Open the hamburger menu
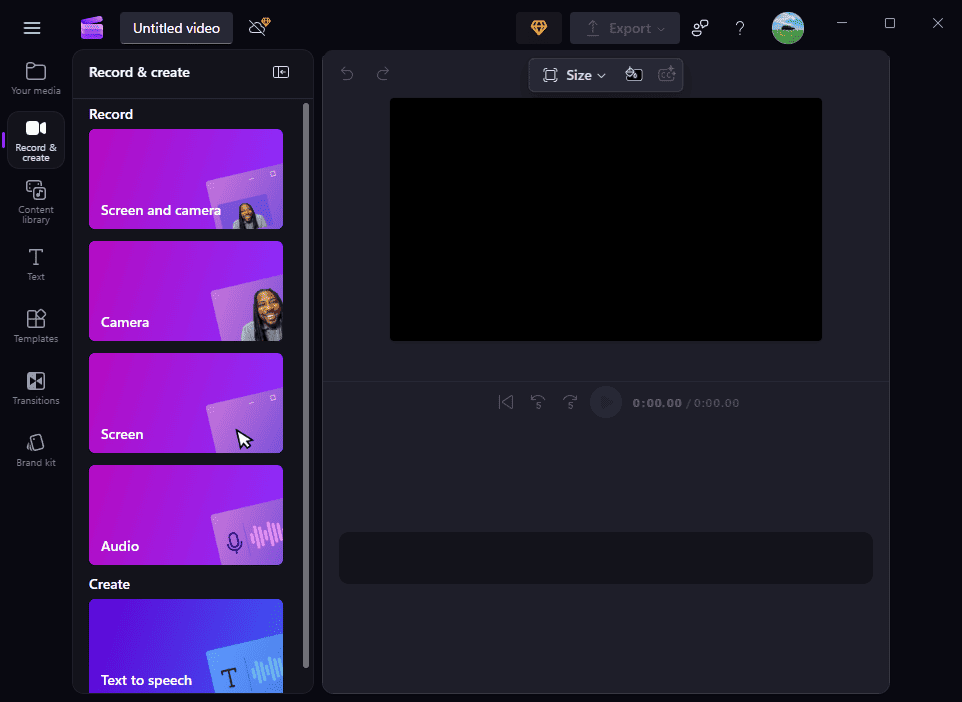This screenshot has width=962, height=702. click(x=31, y=27)
